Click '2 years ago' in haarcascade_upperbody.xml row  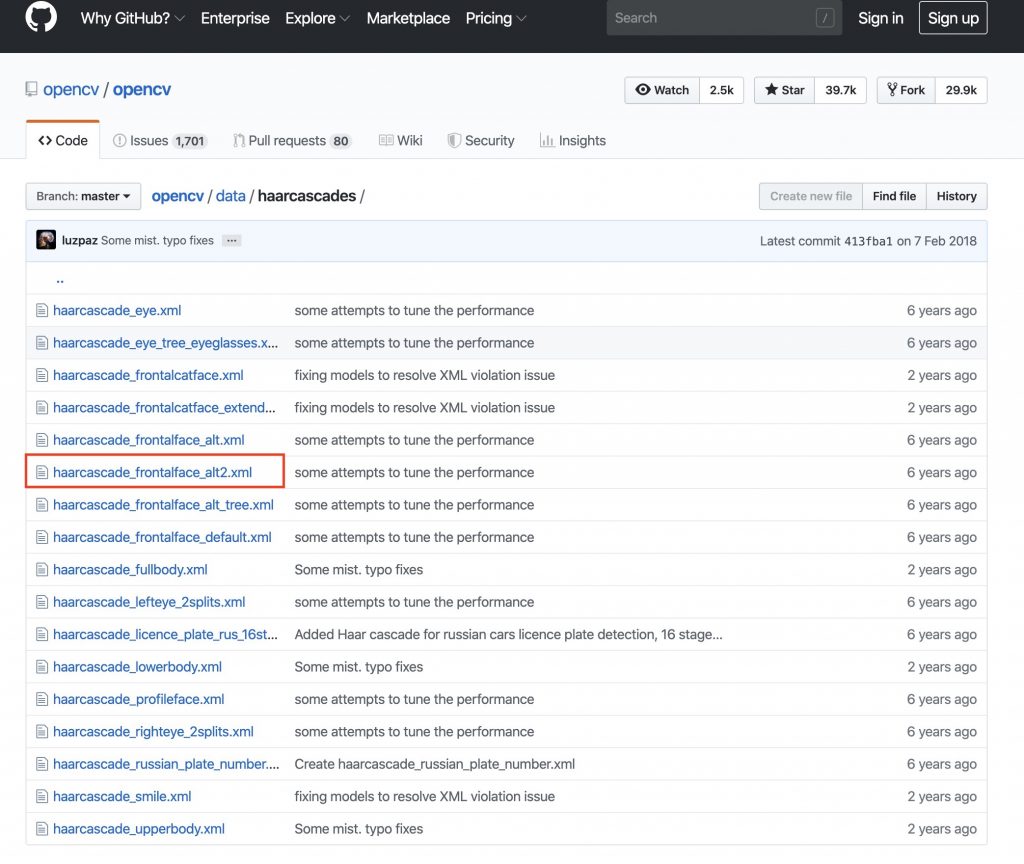(x=942, y=829)
